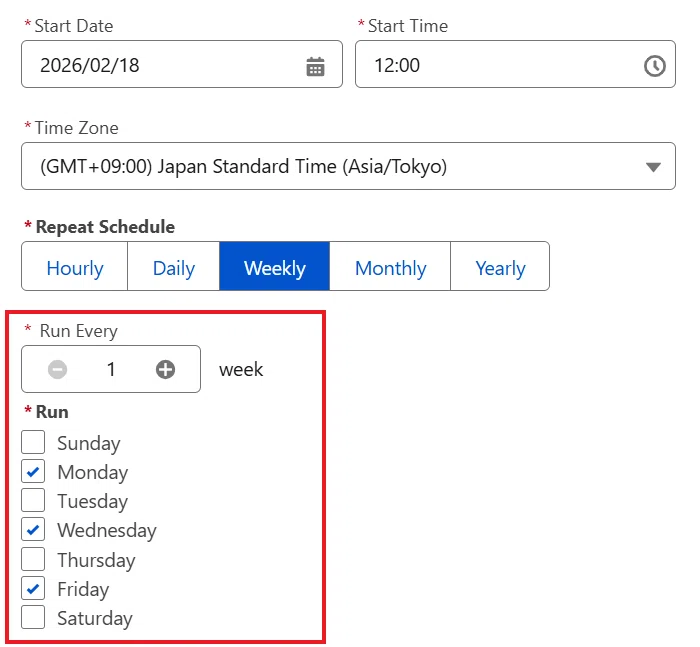Image resolution: width=700 pixels, height=647 pixels.
Task: Click the Run Every number value 1
Action: 111,369
